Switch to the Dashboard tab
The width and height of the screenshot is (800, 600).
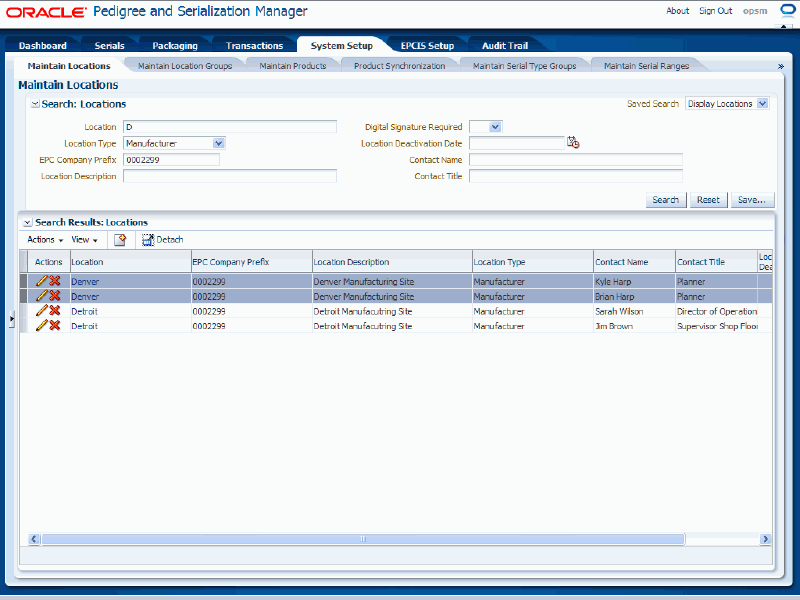tap(42, 45)
